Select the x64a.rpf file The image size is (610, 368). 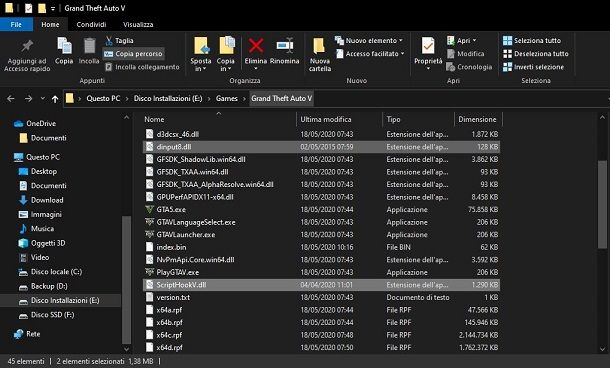pos(321,310)
